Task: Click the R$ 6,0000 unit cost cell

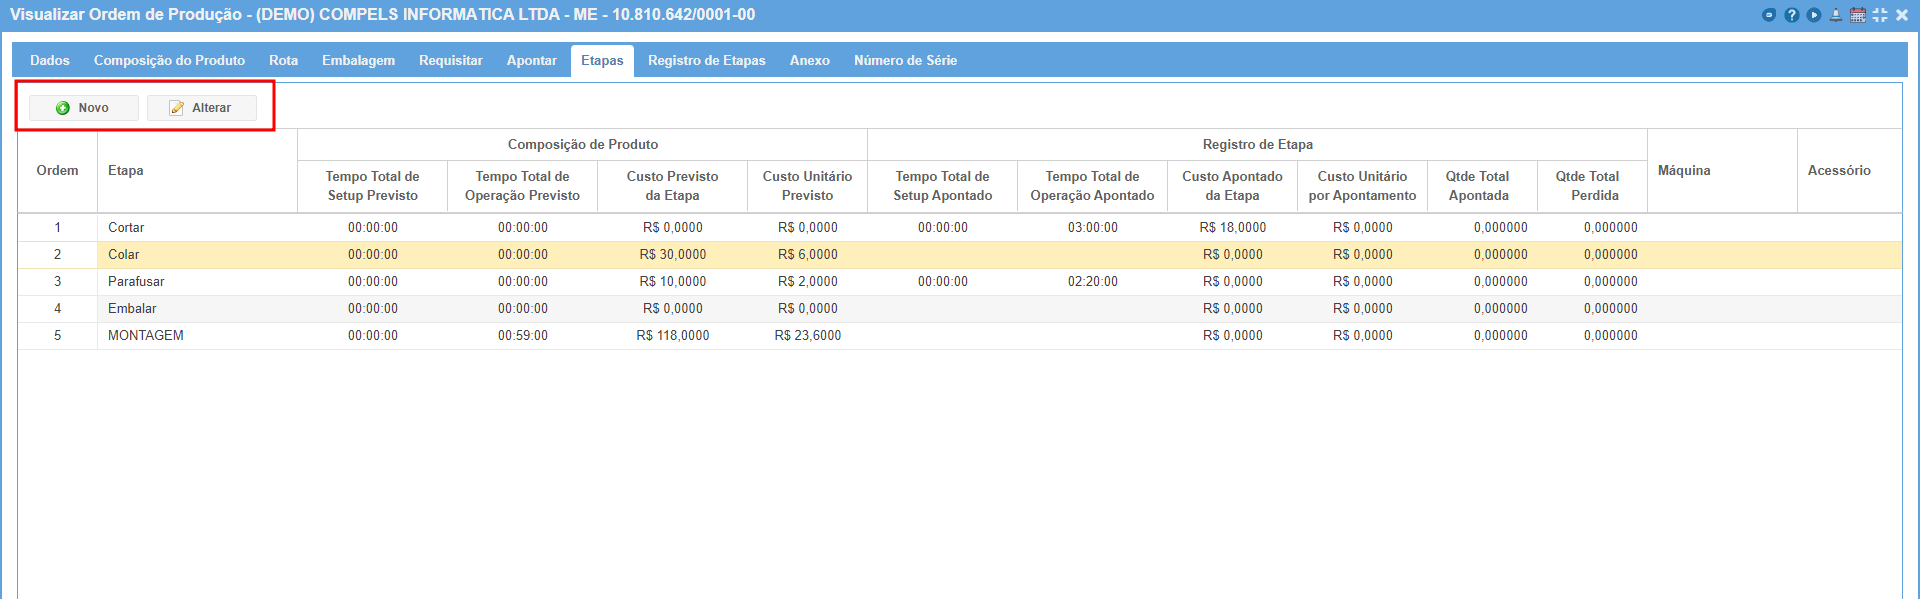Action: click(807, 255)
